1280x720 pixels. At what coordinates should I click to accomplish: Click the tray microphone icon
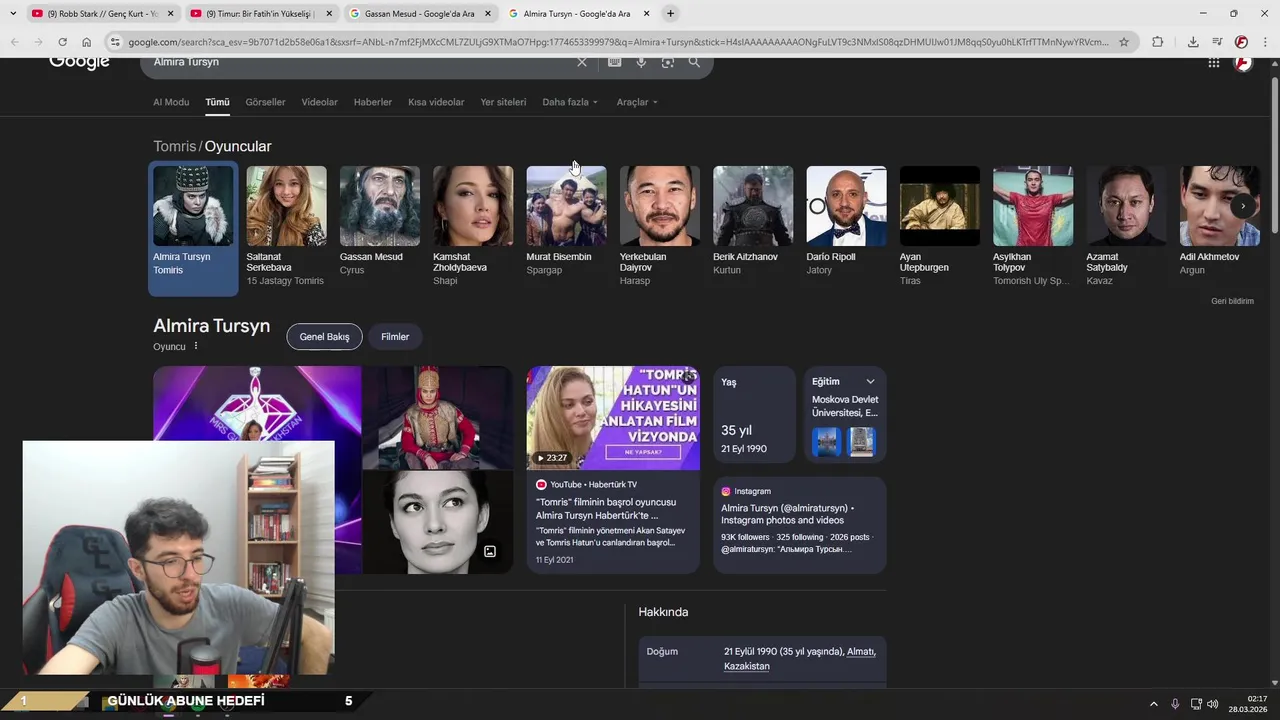(x=1175, y=704)
